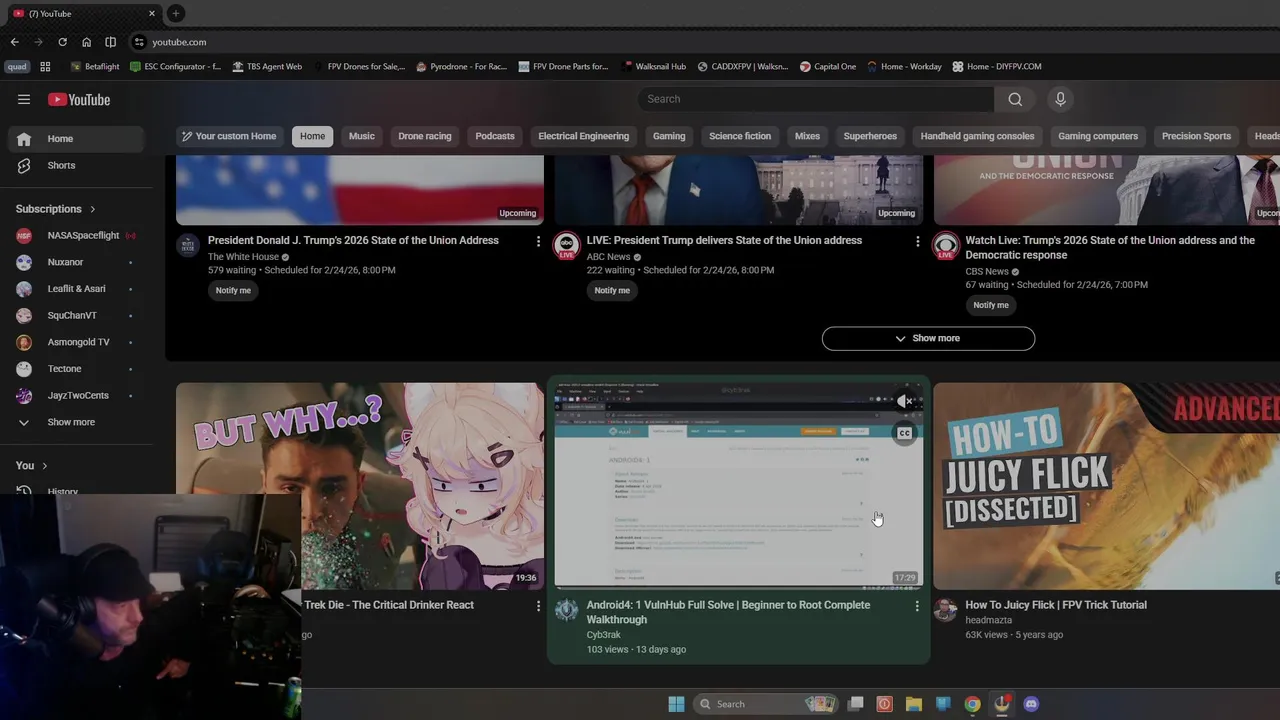Click the taskbar Search box
Screen dimensions: 1280x720
tap(766, 704)
